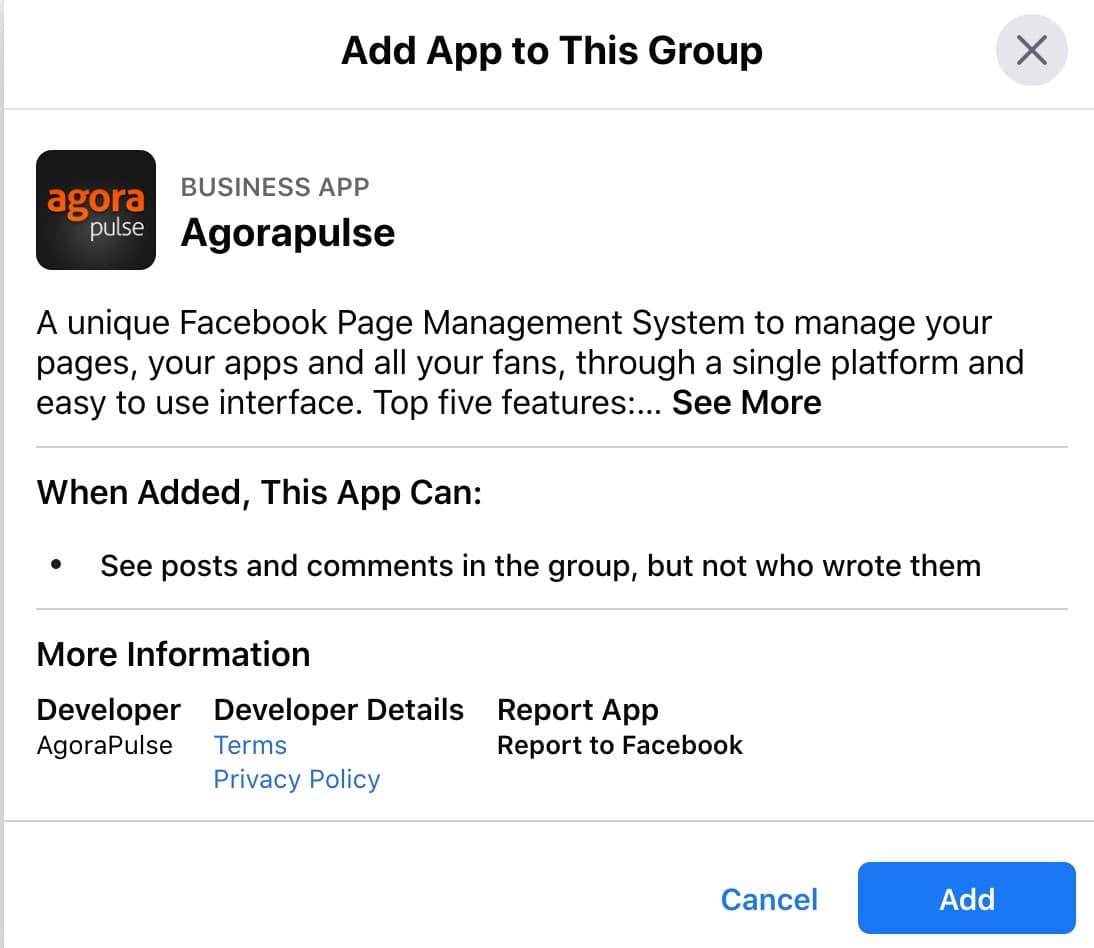The height and width of the screenshot is (948, 1094).
Task: Click the bullet point before the permission
Action: [x=56, y=566]
